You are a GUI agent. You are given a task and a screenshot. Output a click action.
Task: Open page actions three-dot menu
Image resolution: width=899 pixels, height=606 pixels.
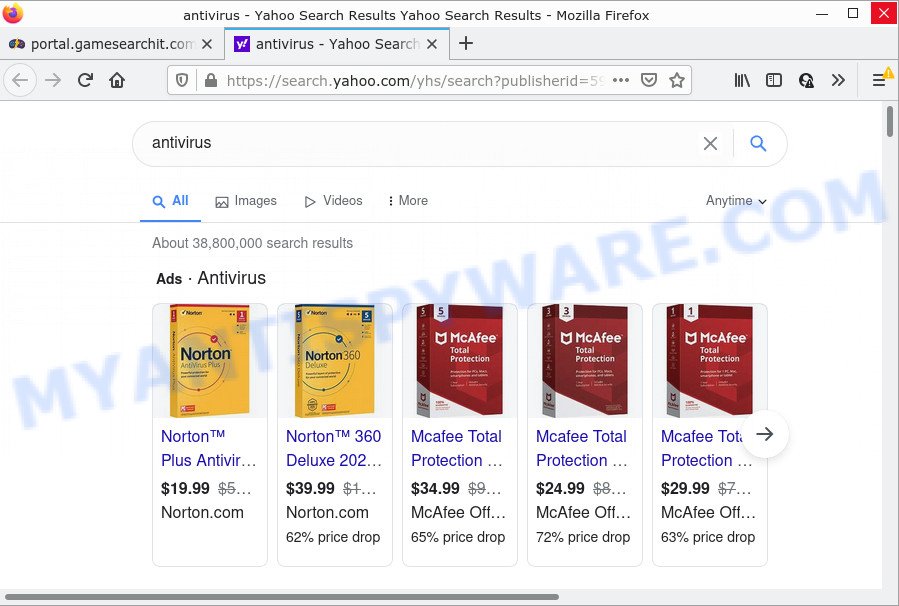[621, 80]
